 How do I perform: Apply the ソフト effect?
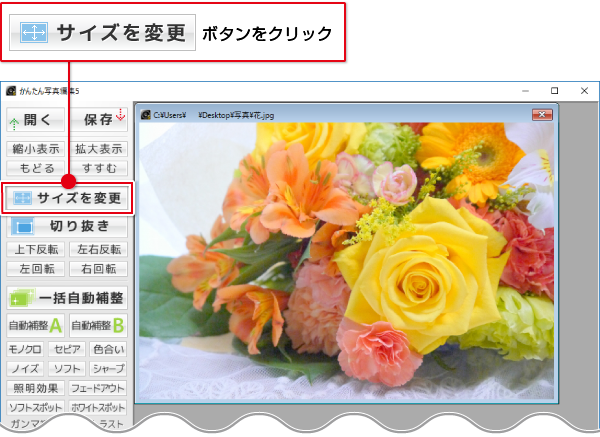point(67,369)
